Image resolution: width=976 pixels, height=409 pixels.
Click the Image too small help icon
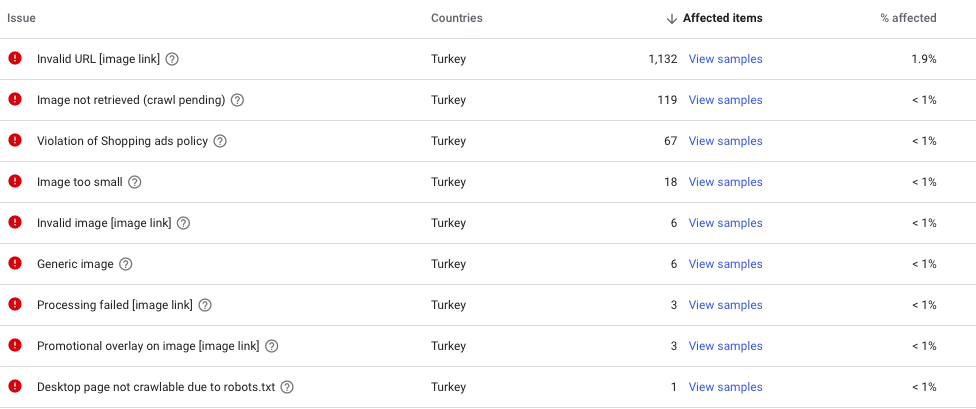(134, 182)
